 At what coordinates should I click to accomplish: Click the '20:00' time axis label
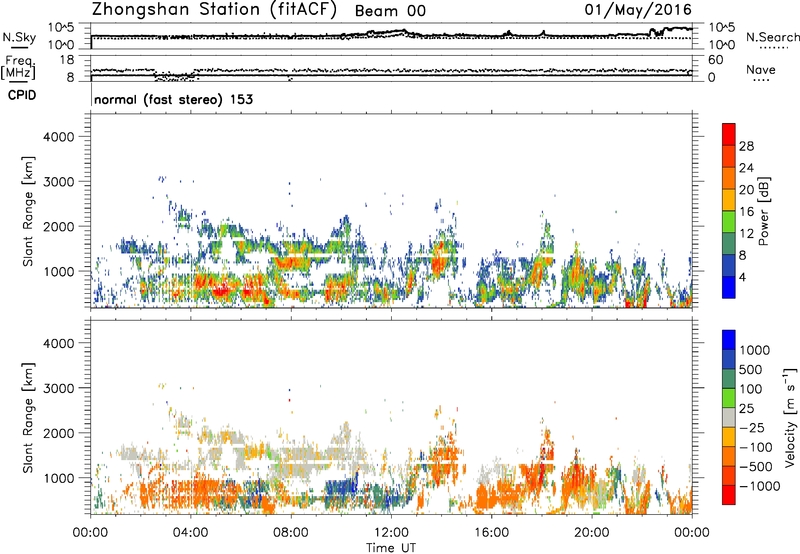[592, 533]
